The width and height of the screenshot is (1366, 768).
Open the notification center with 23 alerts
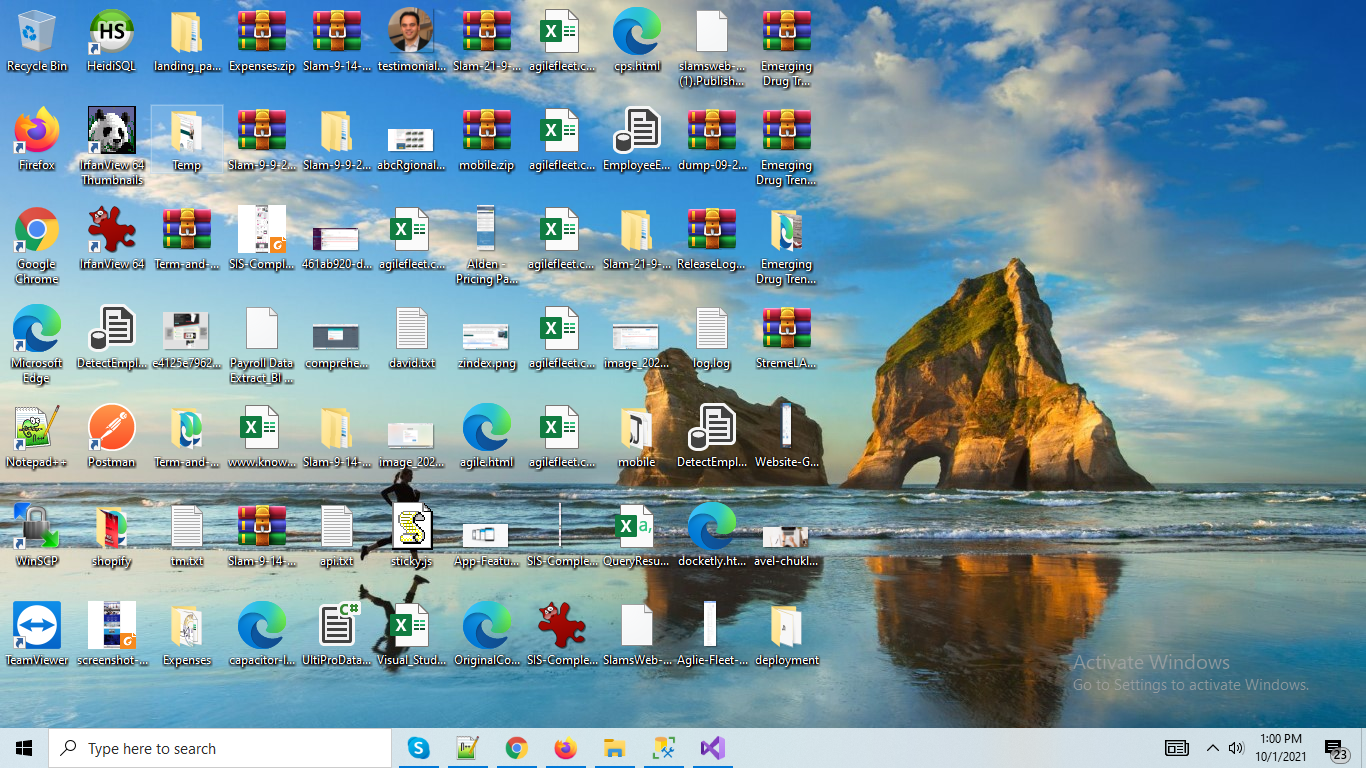click(x=1335, y=748)
